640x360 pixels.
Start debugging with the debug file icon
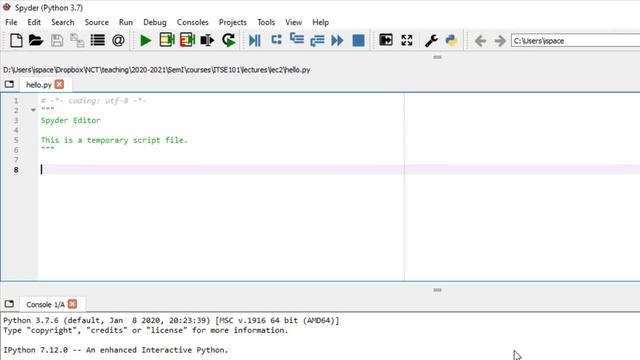tap(255, 40)
